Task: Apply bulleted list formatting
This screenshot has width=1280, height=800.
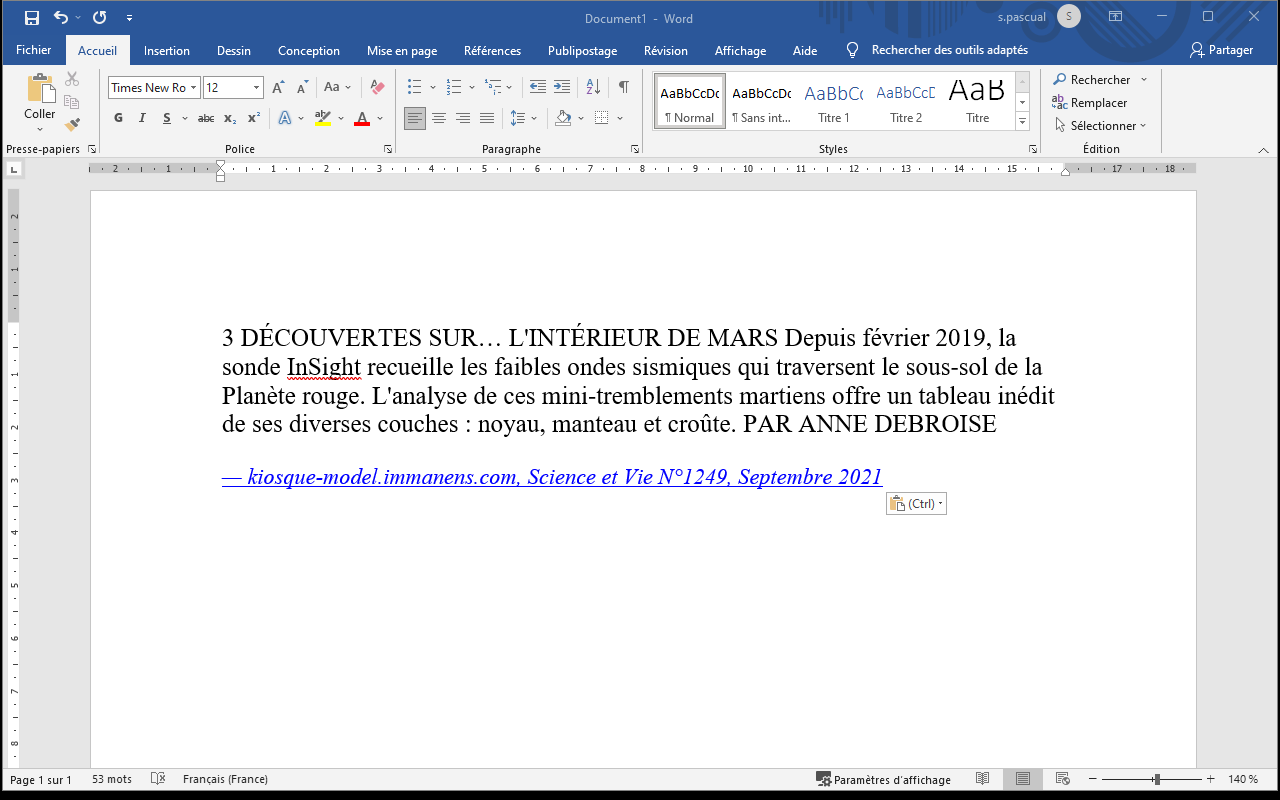Action: 415,87
